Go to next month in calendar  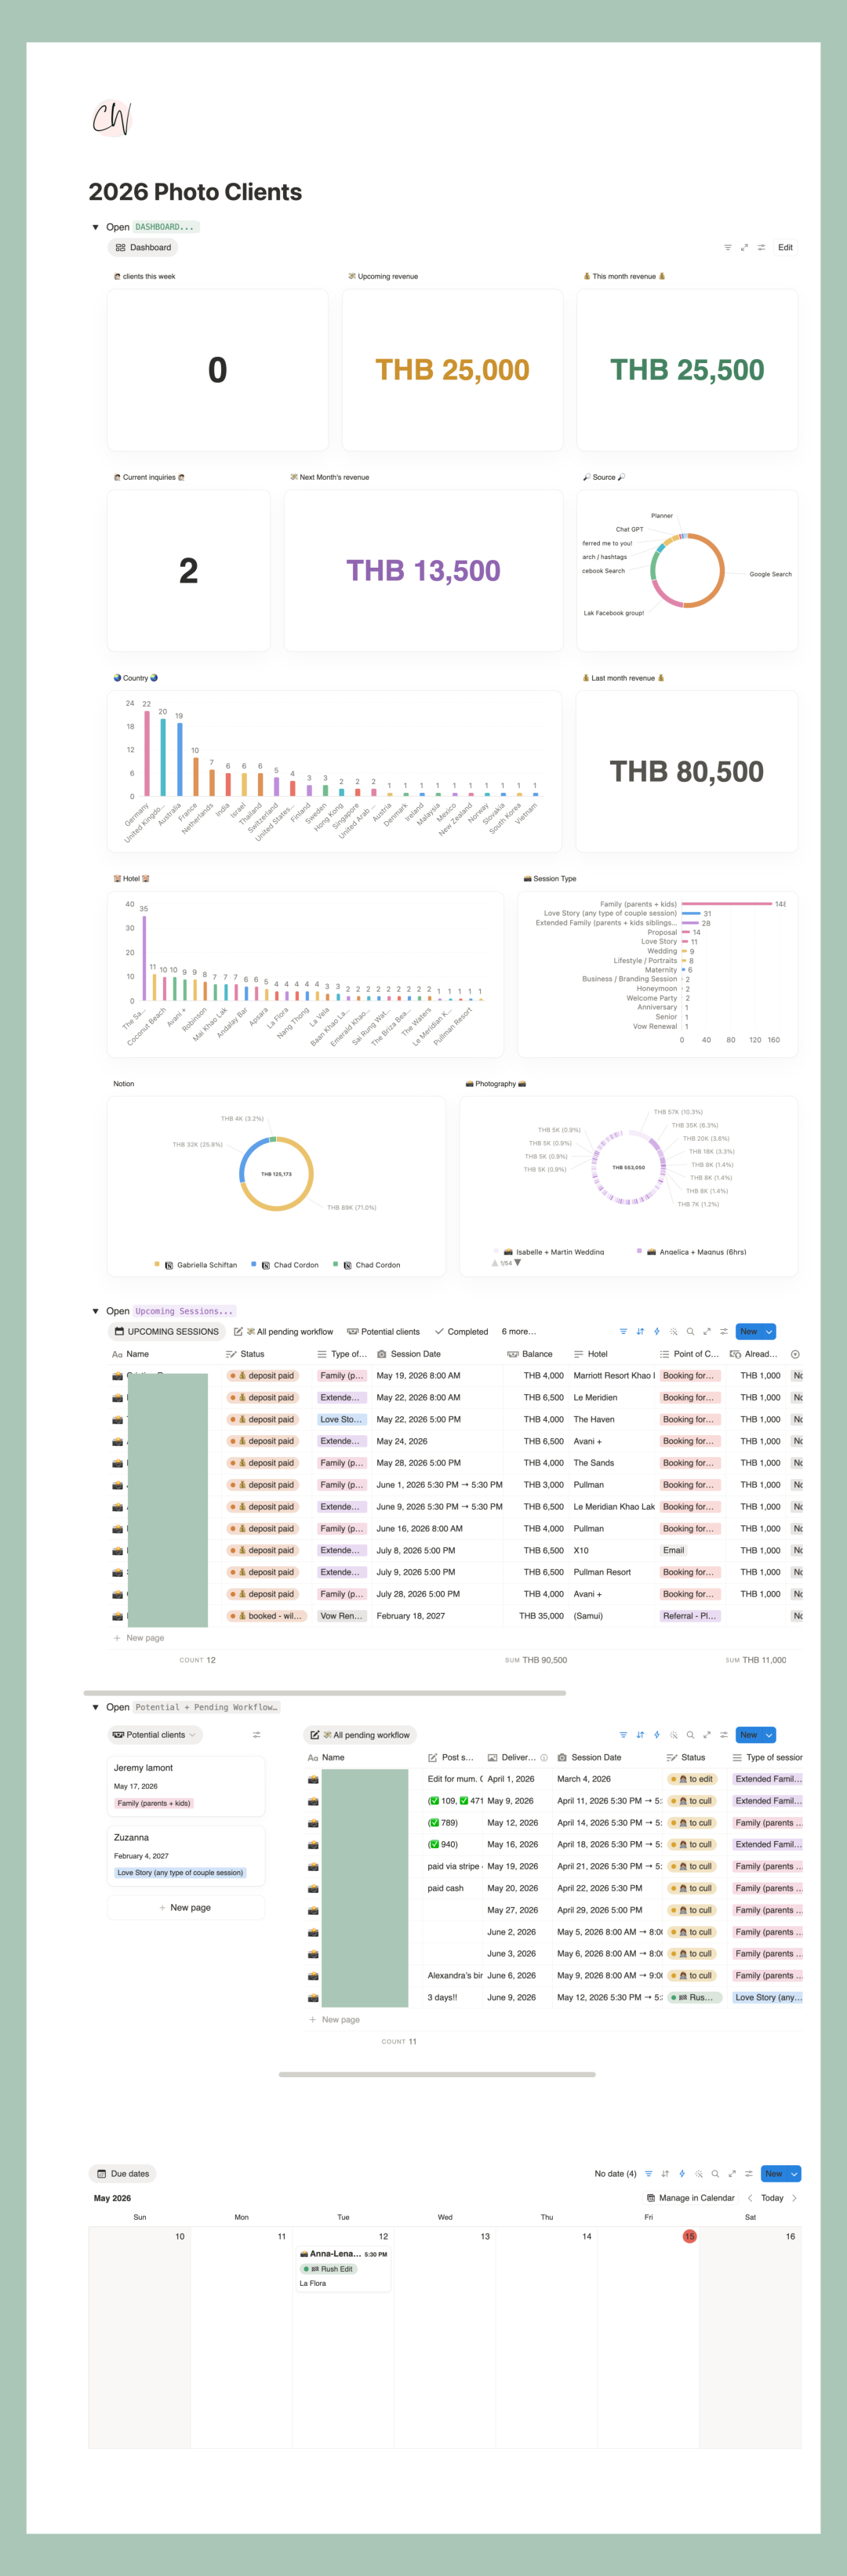(x=794, y=2198)
